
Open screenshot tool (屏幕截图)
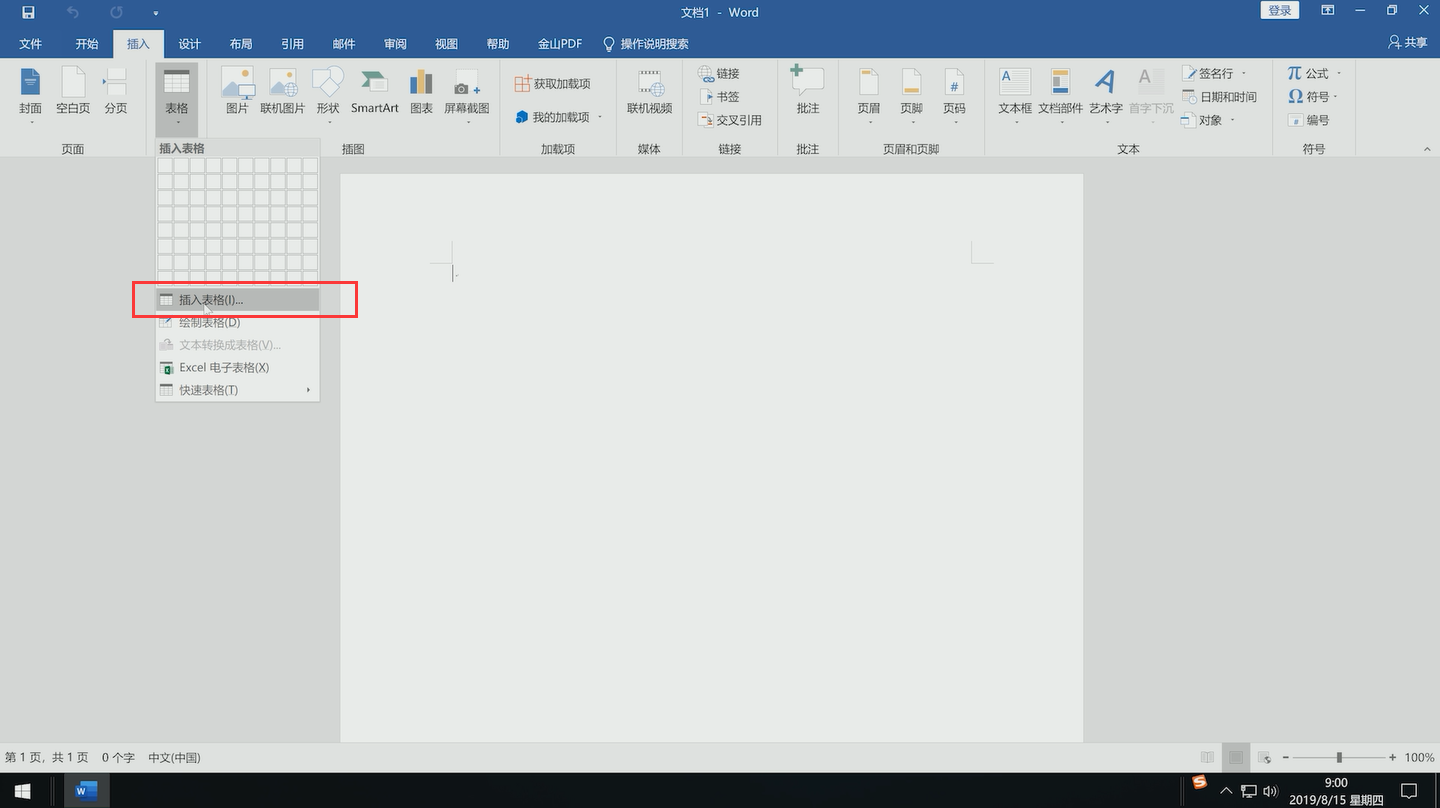point(467,95)
